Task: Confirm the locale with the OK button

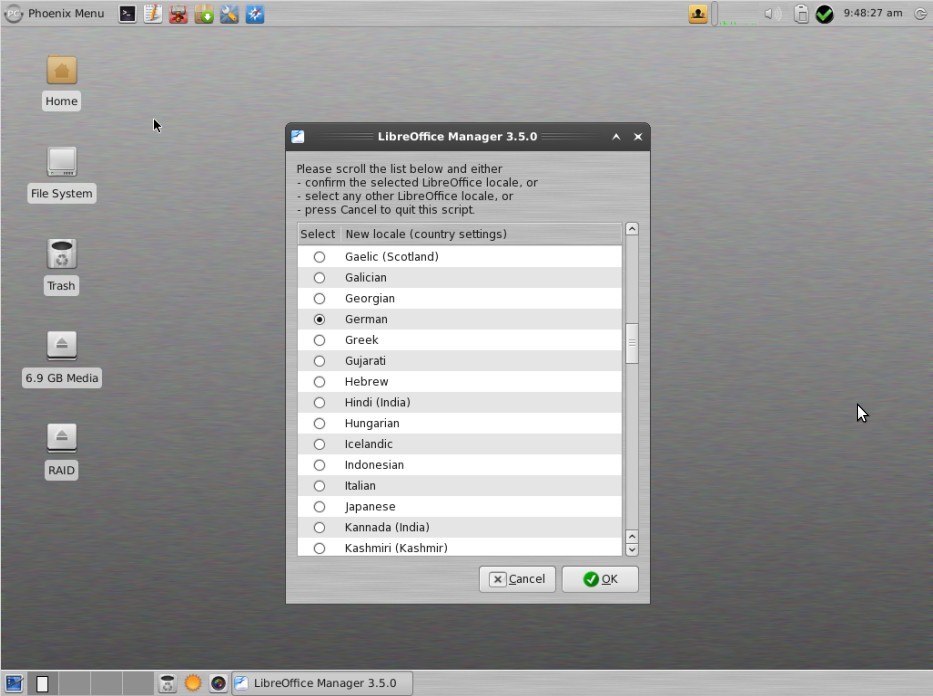Action: pyautogui.click(x=600, y=579)
